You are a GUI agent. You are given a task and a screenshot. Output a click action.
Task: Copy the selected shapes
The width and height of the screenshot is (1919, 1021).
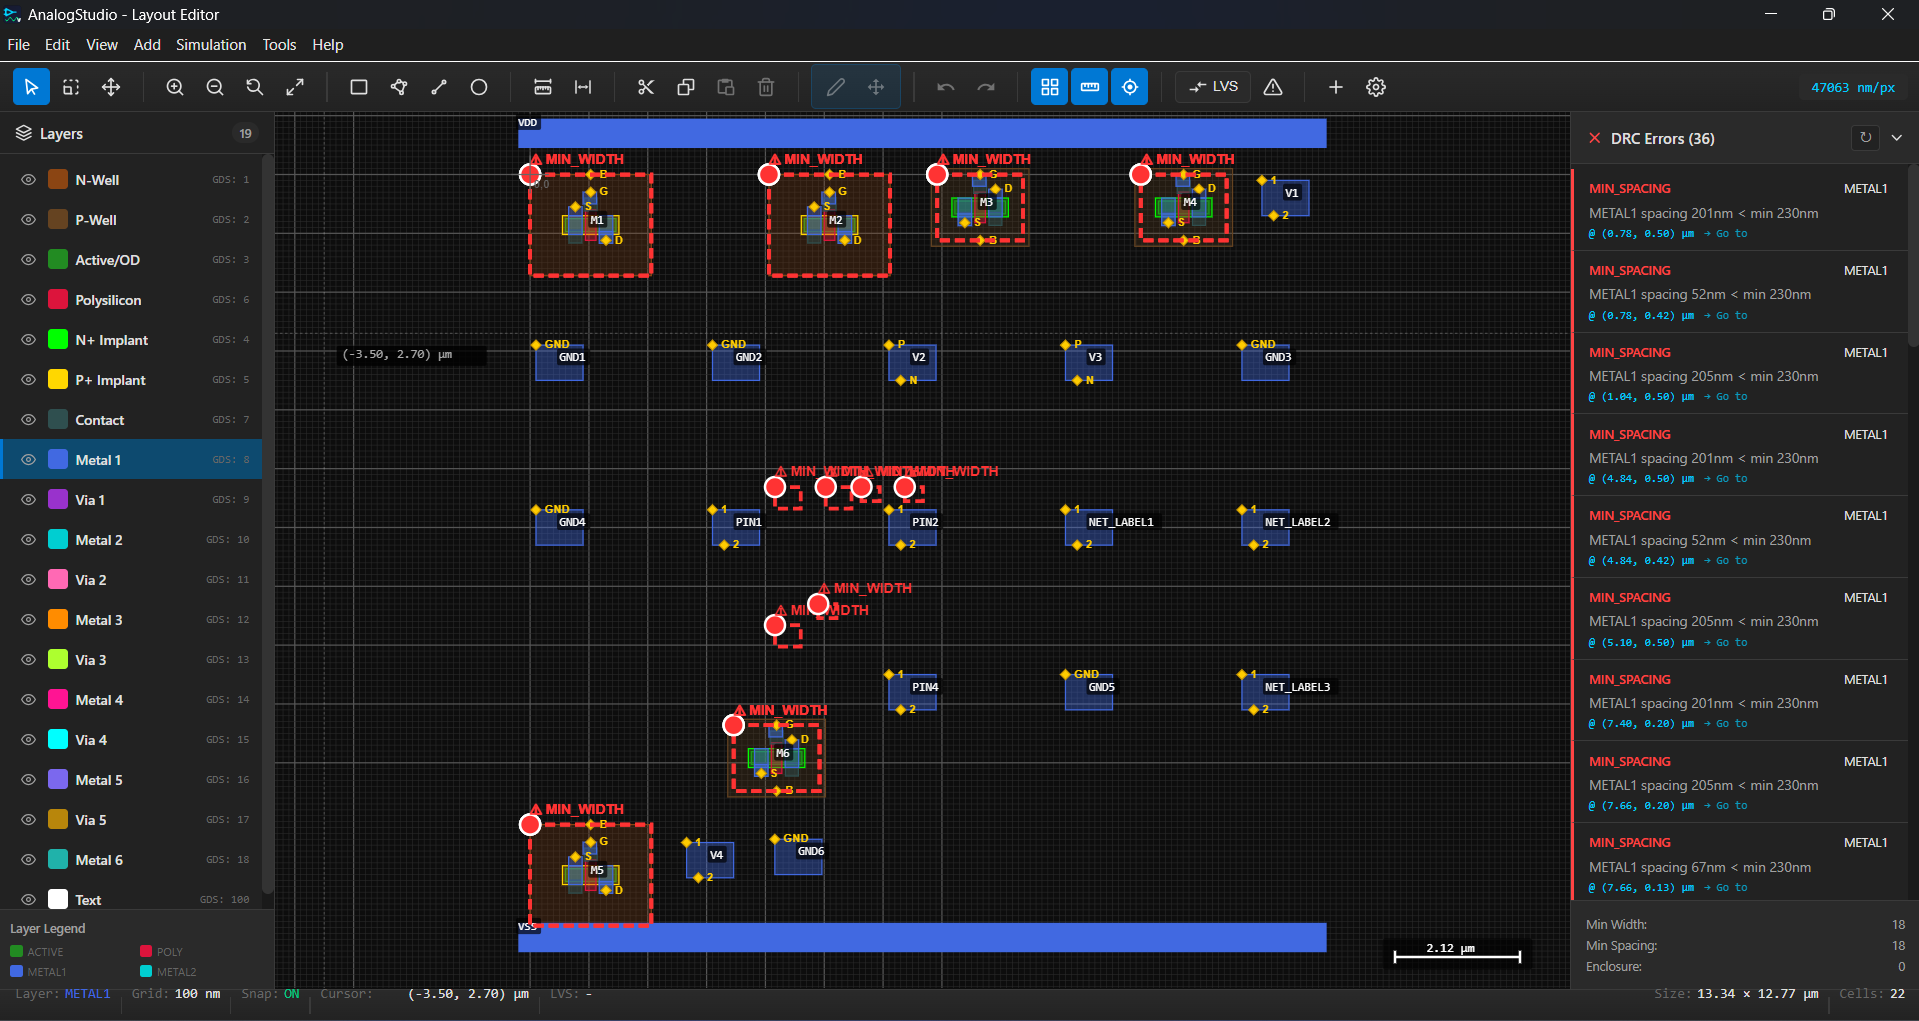click(686, 87)
